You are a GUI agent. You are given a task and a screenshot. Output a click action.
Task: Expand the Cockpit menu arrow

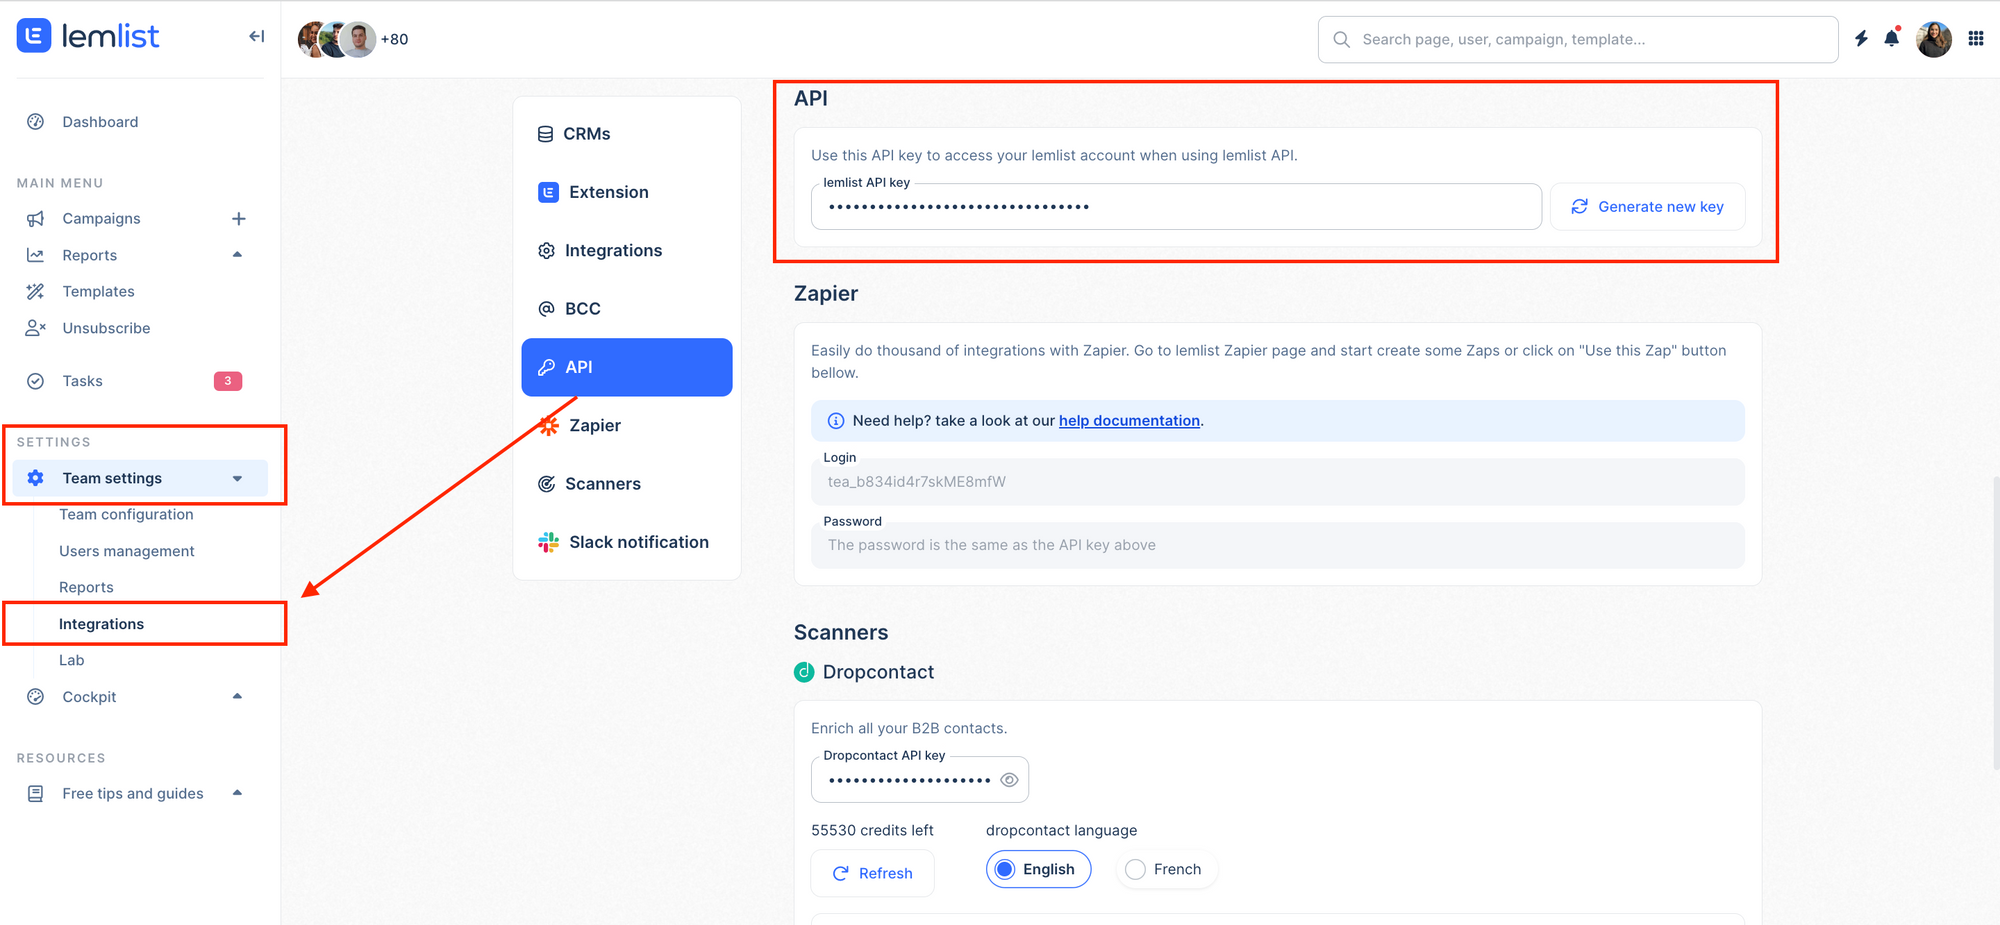click(237, 697)
